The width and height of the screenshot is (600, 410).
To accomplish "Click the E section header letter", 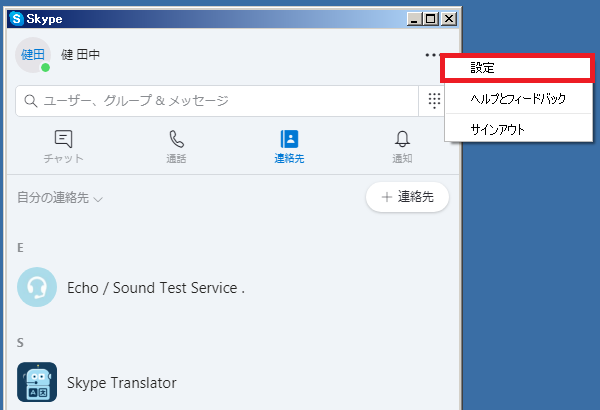I will (20, 248).
